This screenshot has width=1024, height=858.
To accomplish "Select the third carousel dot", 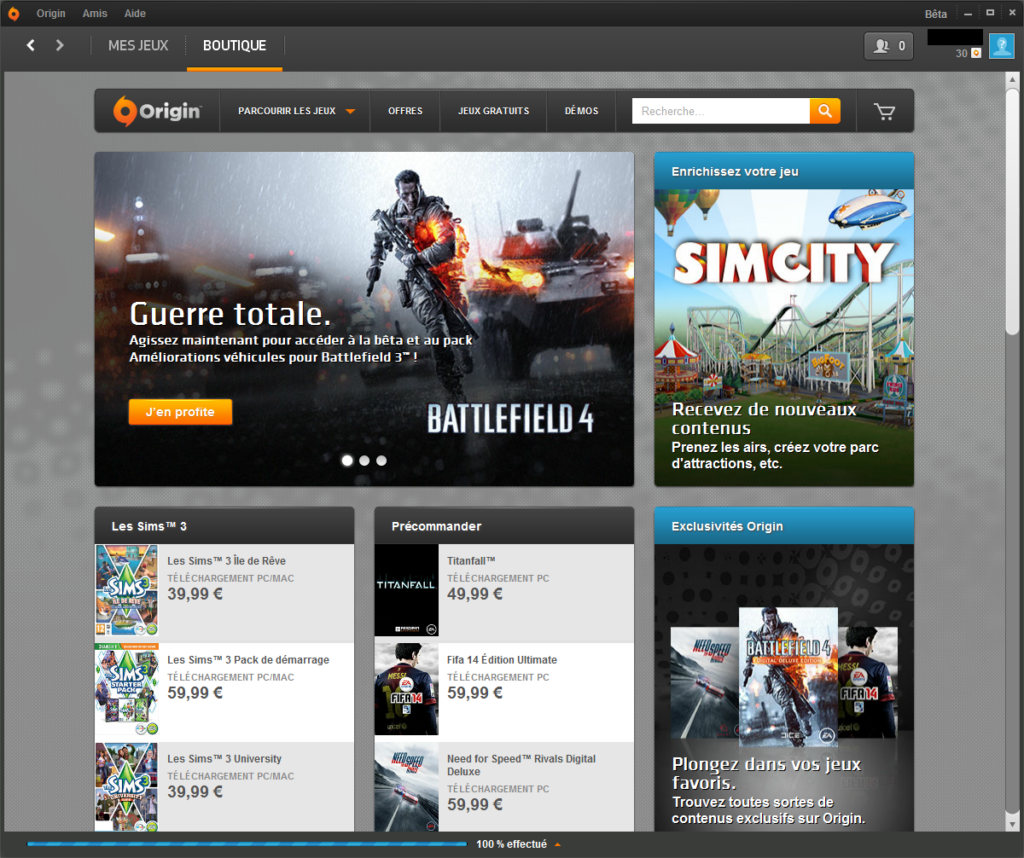I will 381,460.
